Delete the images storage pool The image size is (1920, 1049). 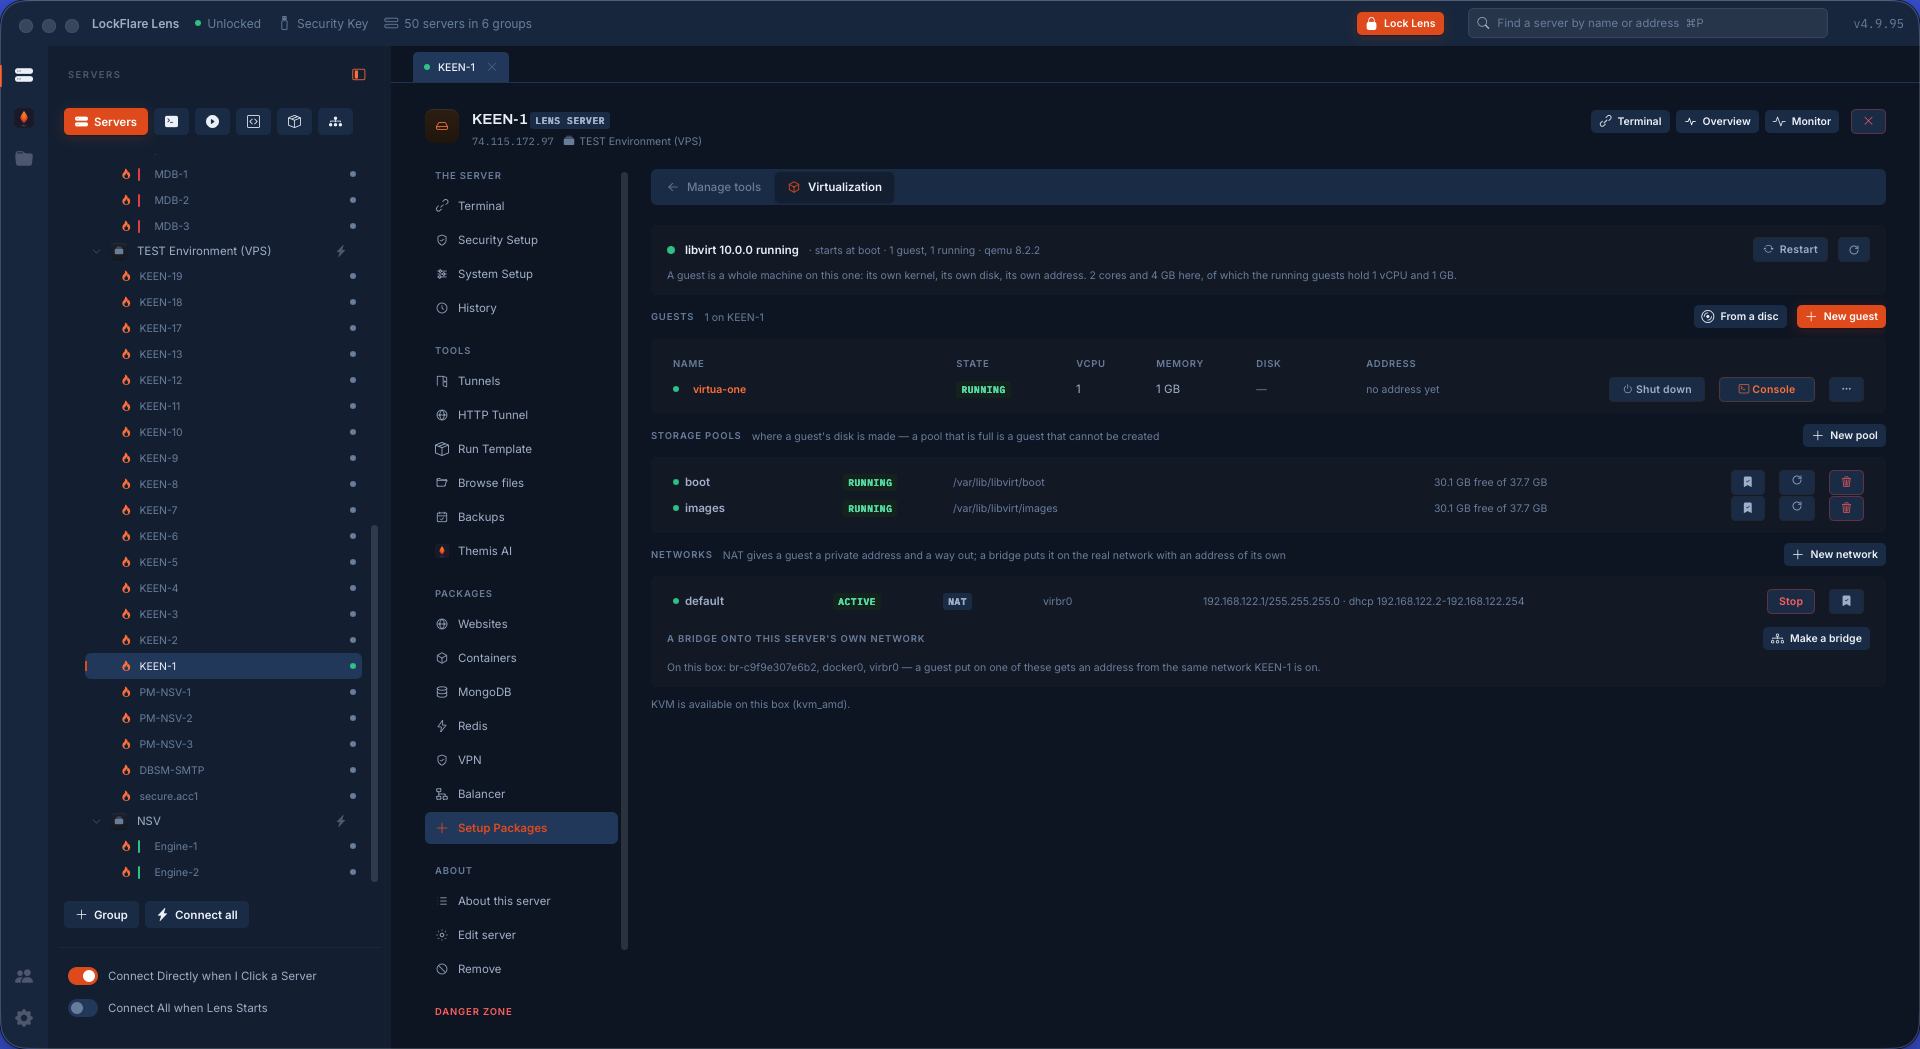1846,508
